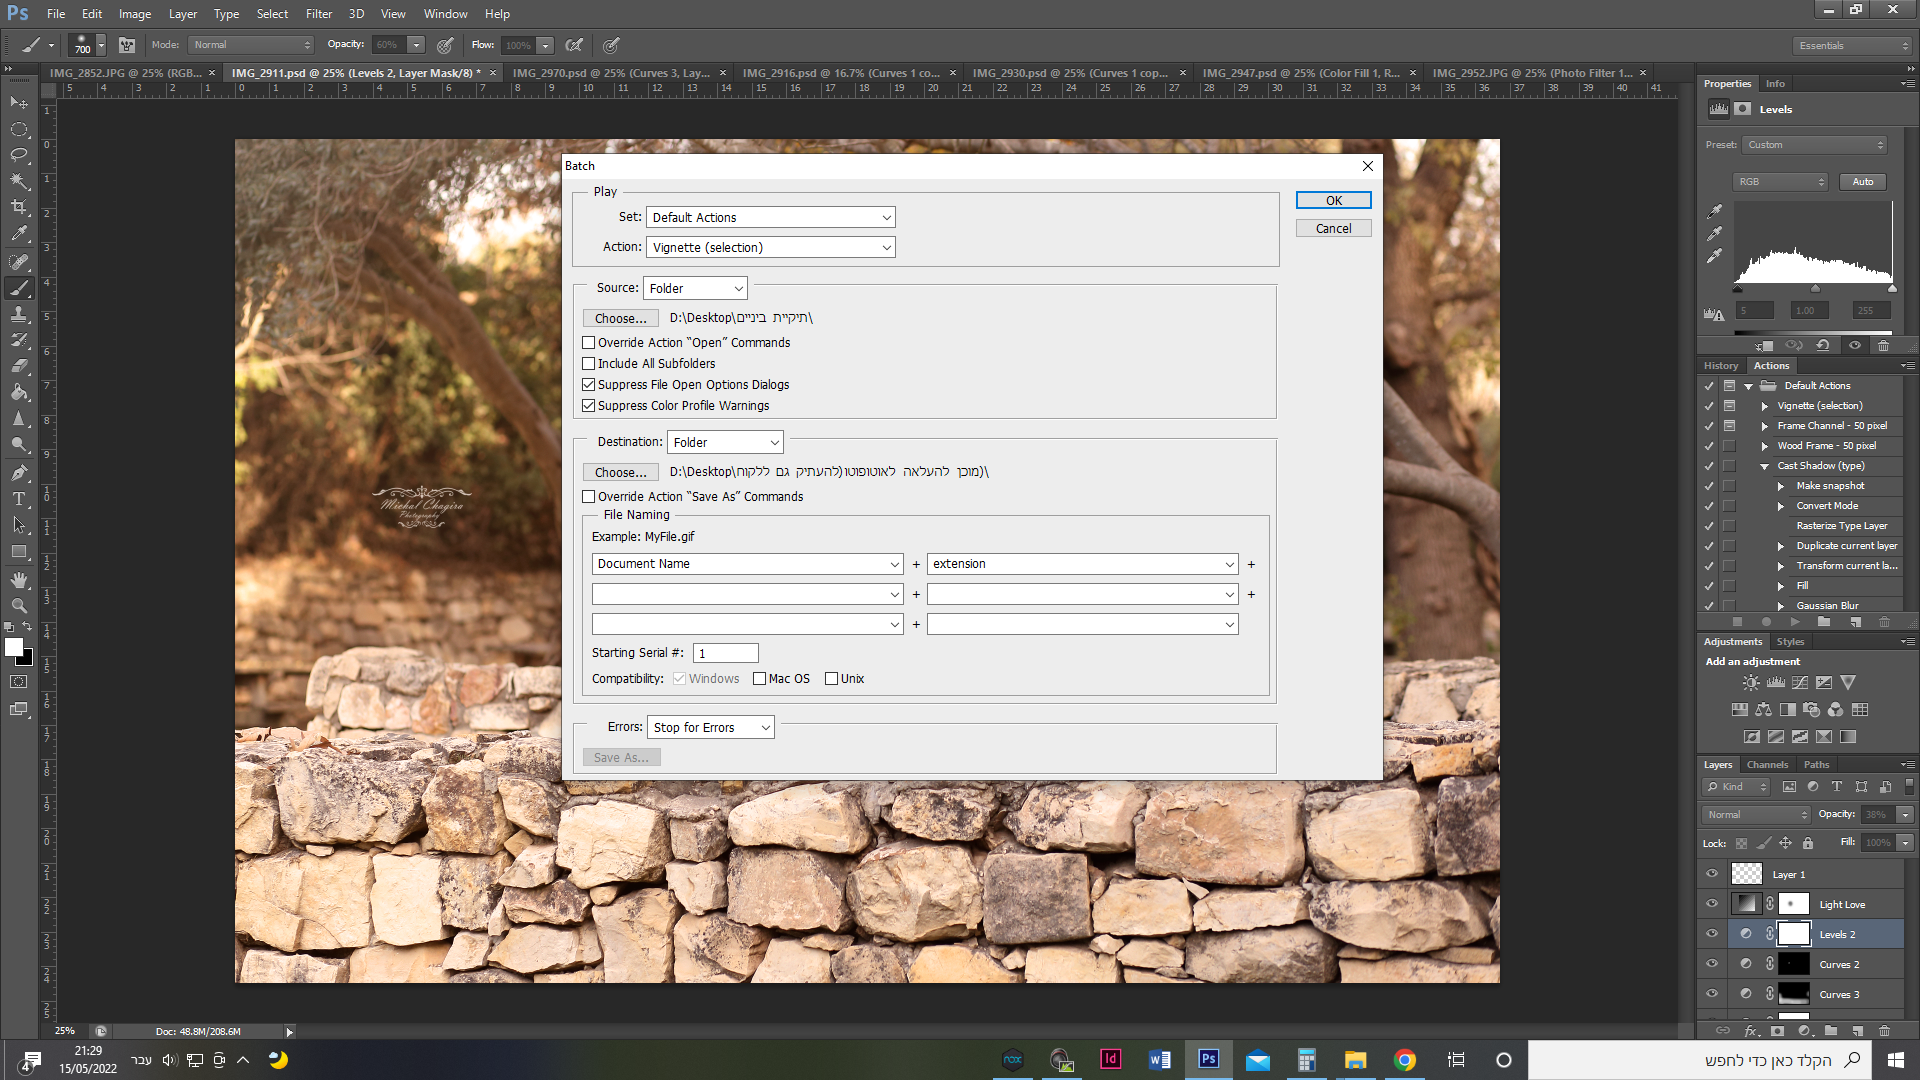1920x1080 pixels.
Task: Switch to the Channels tab
Action: [x=1767, y=765]
